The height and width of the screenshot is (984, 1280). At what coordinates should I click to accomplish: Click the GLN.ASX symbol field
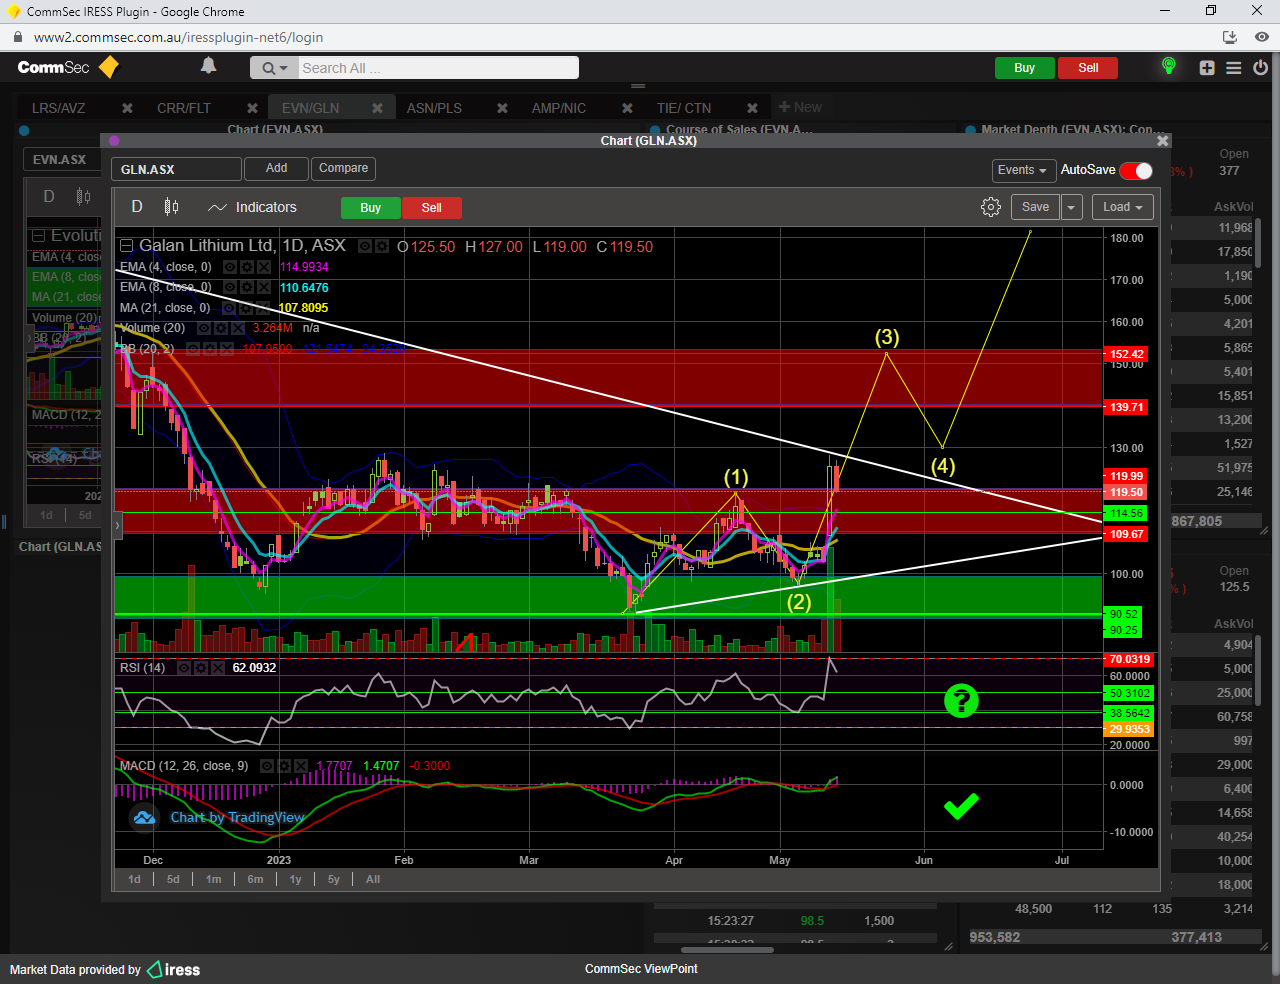(176, 170)
